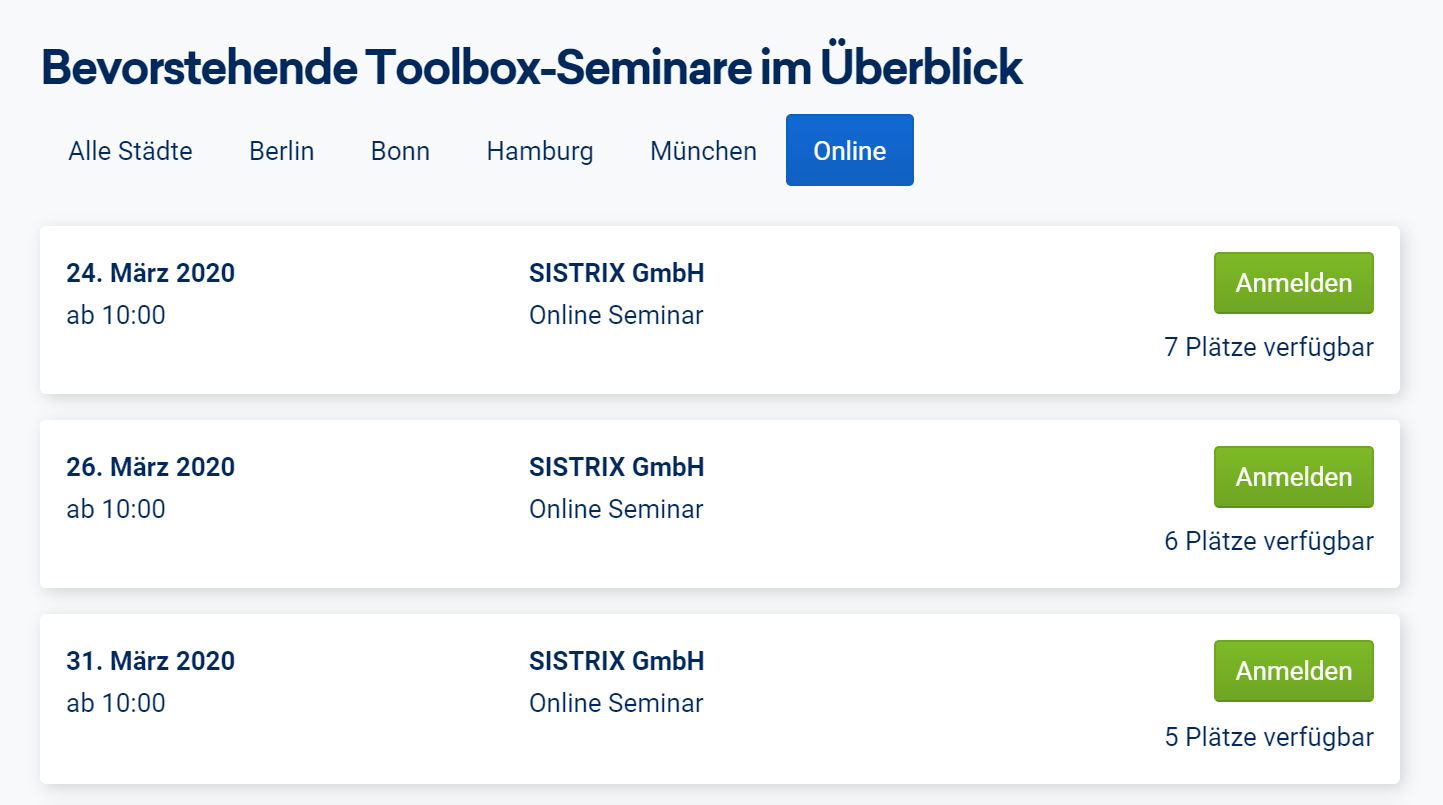Switch to the Alle Städte tab
Image resolution: width=1443 pixels, height=805 pixels.
pos(130,151)
